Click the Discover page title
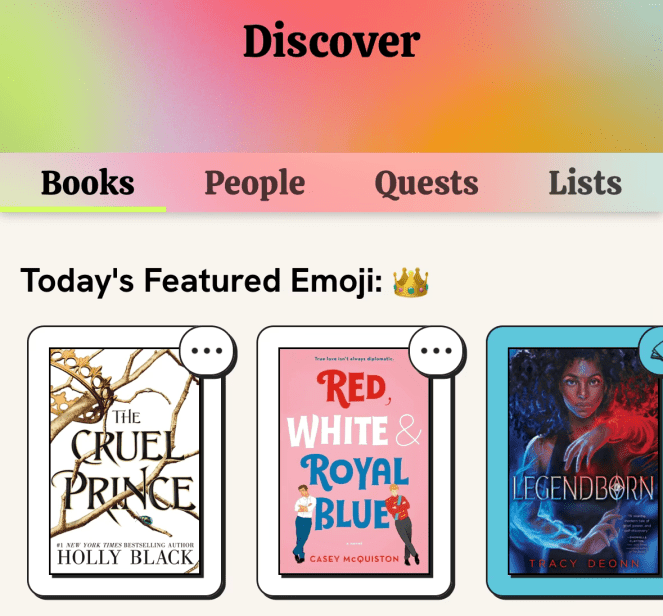The height and width of the screenshot is (616, 663). [332, 41]
